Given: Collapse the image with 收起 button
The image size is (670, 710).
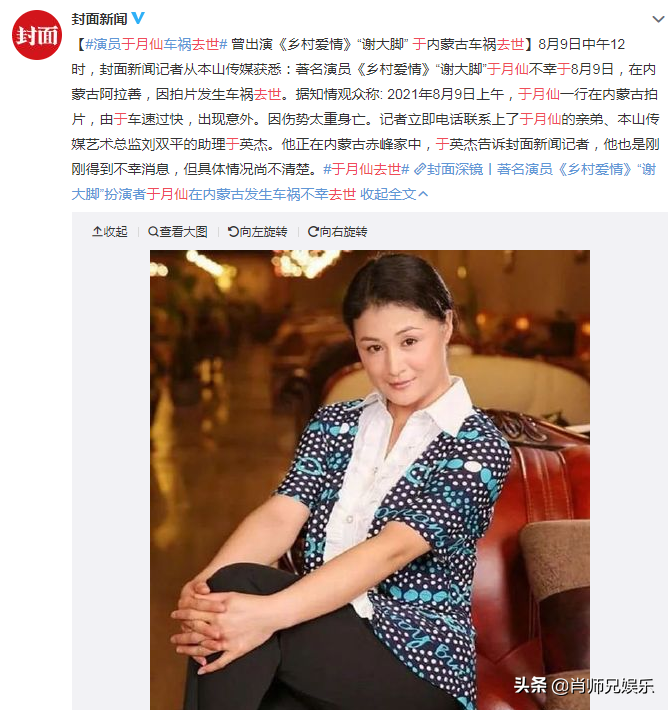Looking at the screenshot, I should (x=110, y=232).
